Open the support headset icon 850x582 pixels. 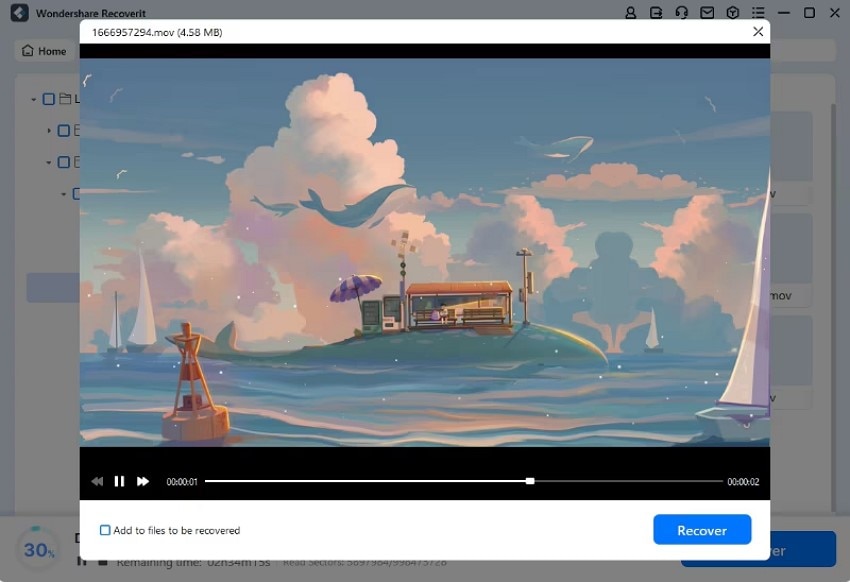681,12
